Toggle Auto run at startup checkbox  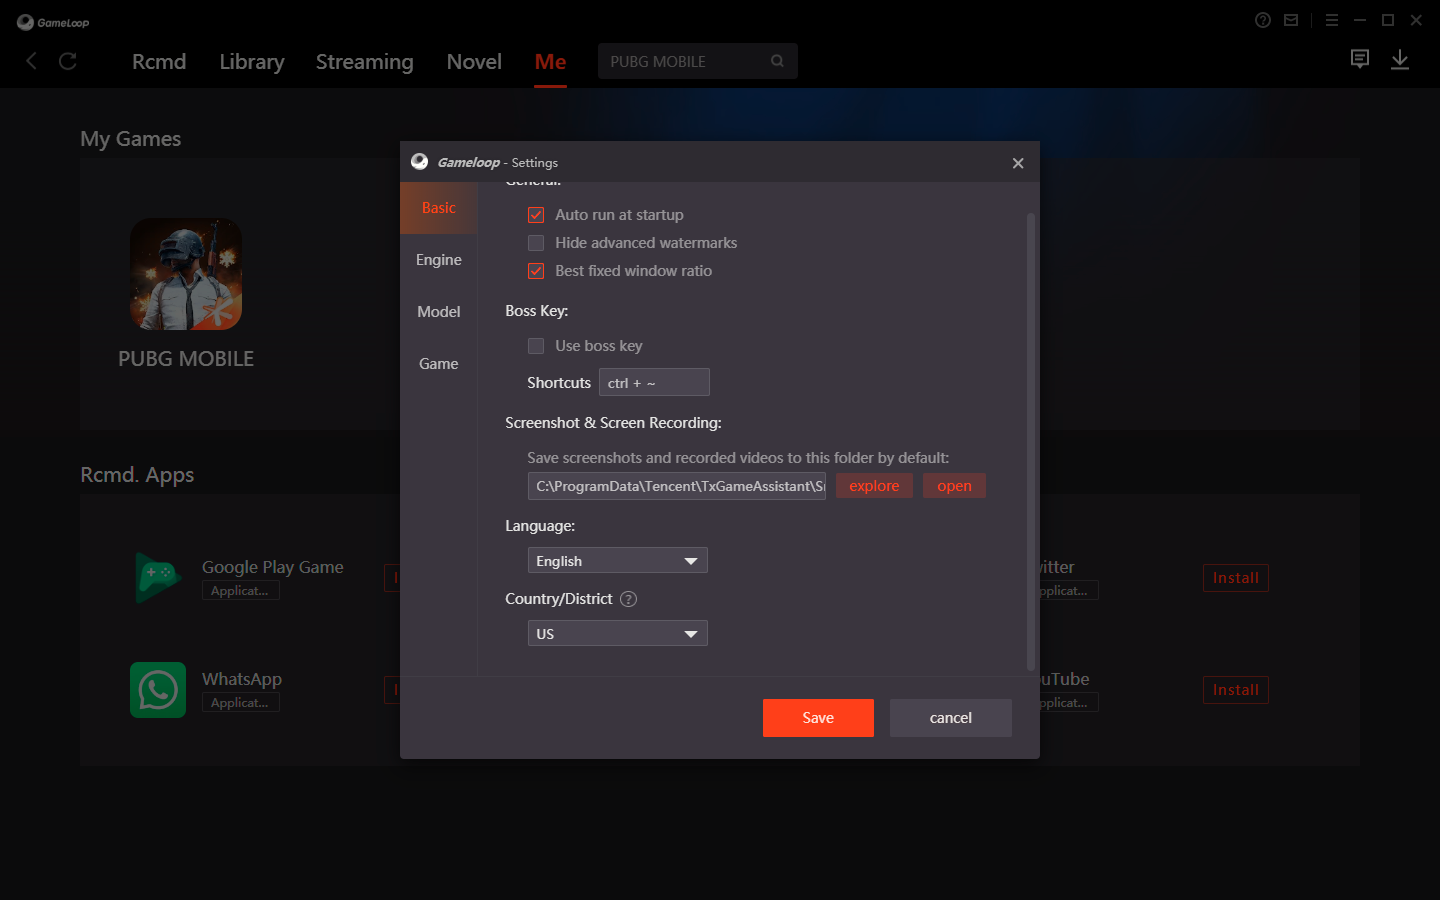(x=536, y=215)
